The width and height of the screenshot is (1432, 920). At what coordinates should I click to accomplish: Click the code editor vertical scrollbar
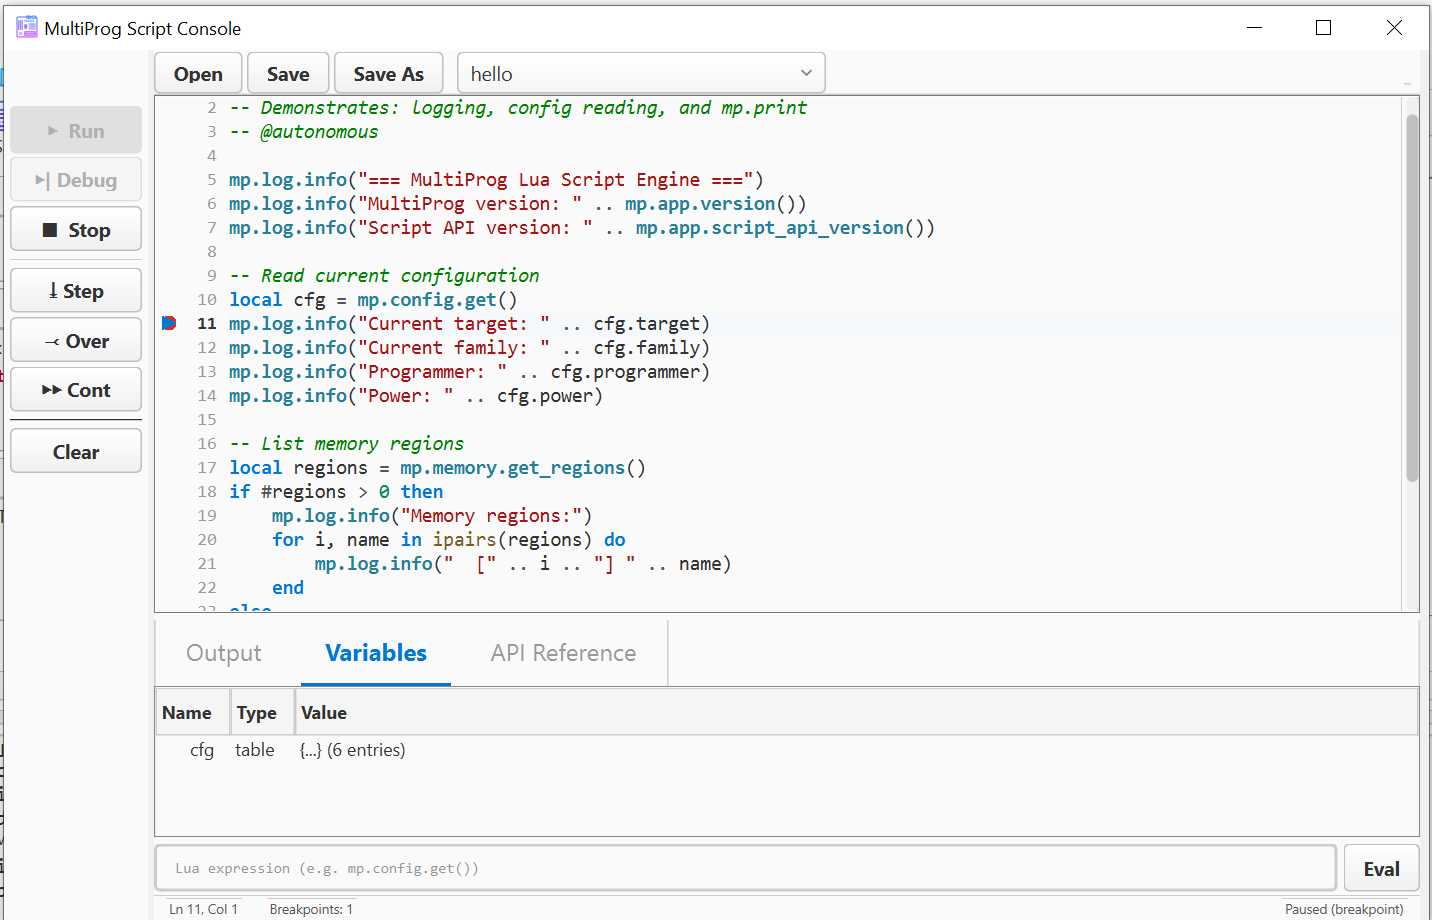[1412, 298]
